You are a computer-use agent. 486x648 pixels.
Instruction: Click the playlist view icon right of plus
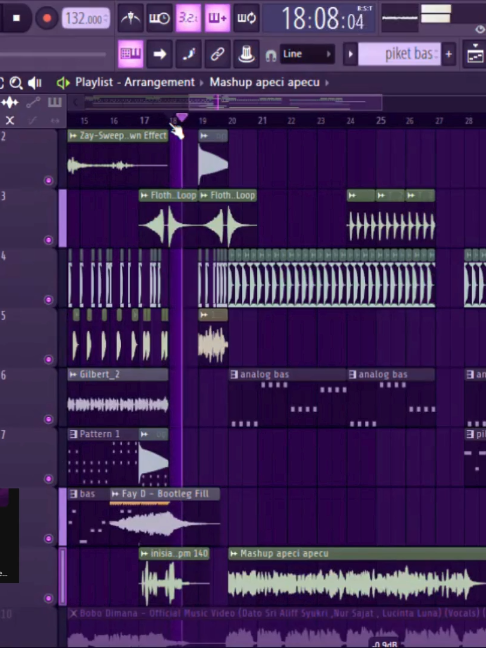[x=474, y=54]
